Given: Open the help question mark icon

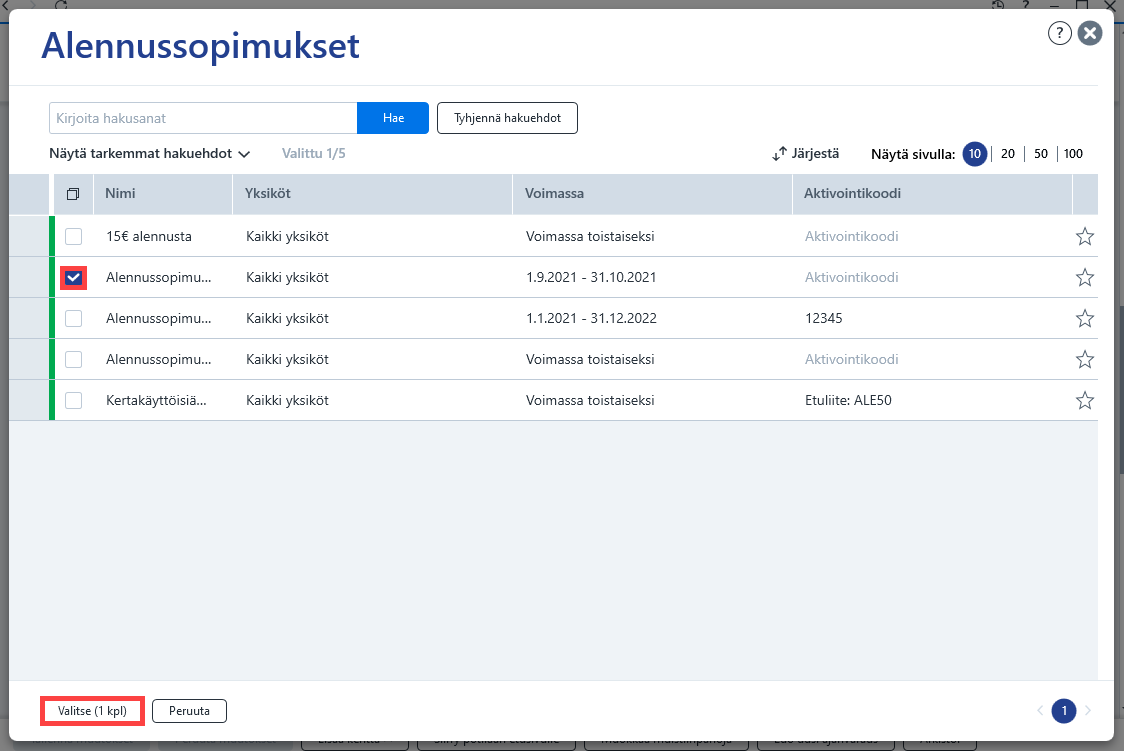Looking at the screenshot, I should click(x=1059, y=33).
